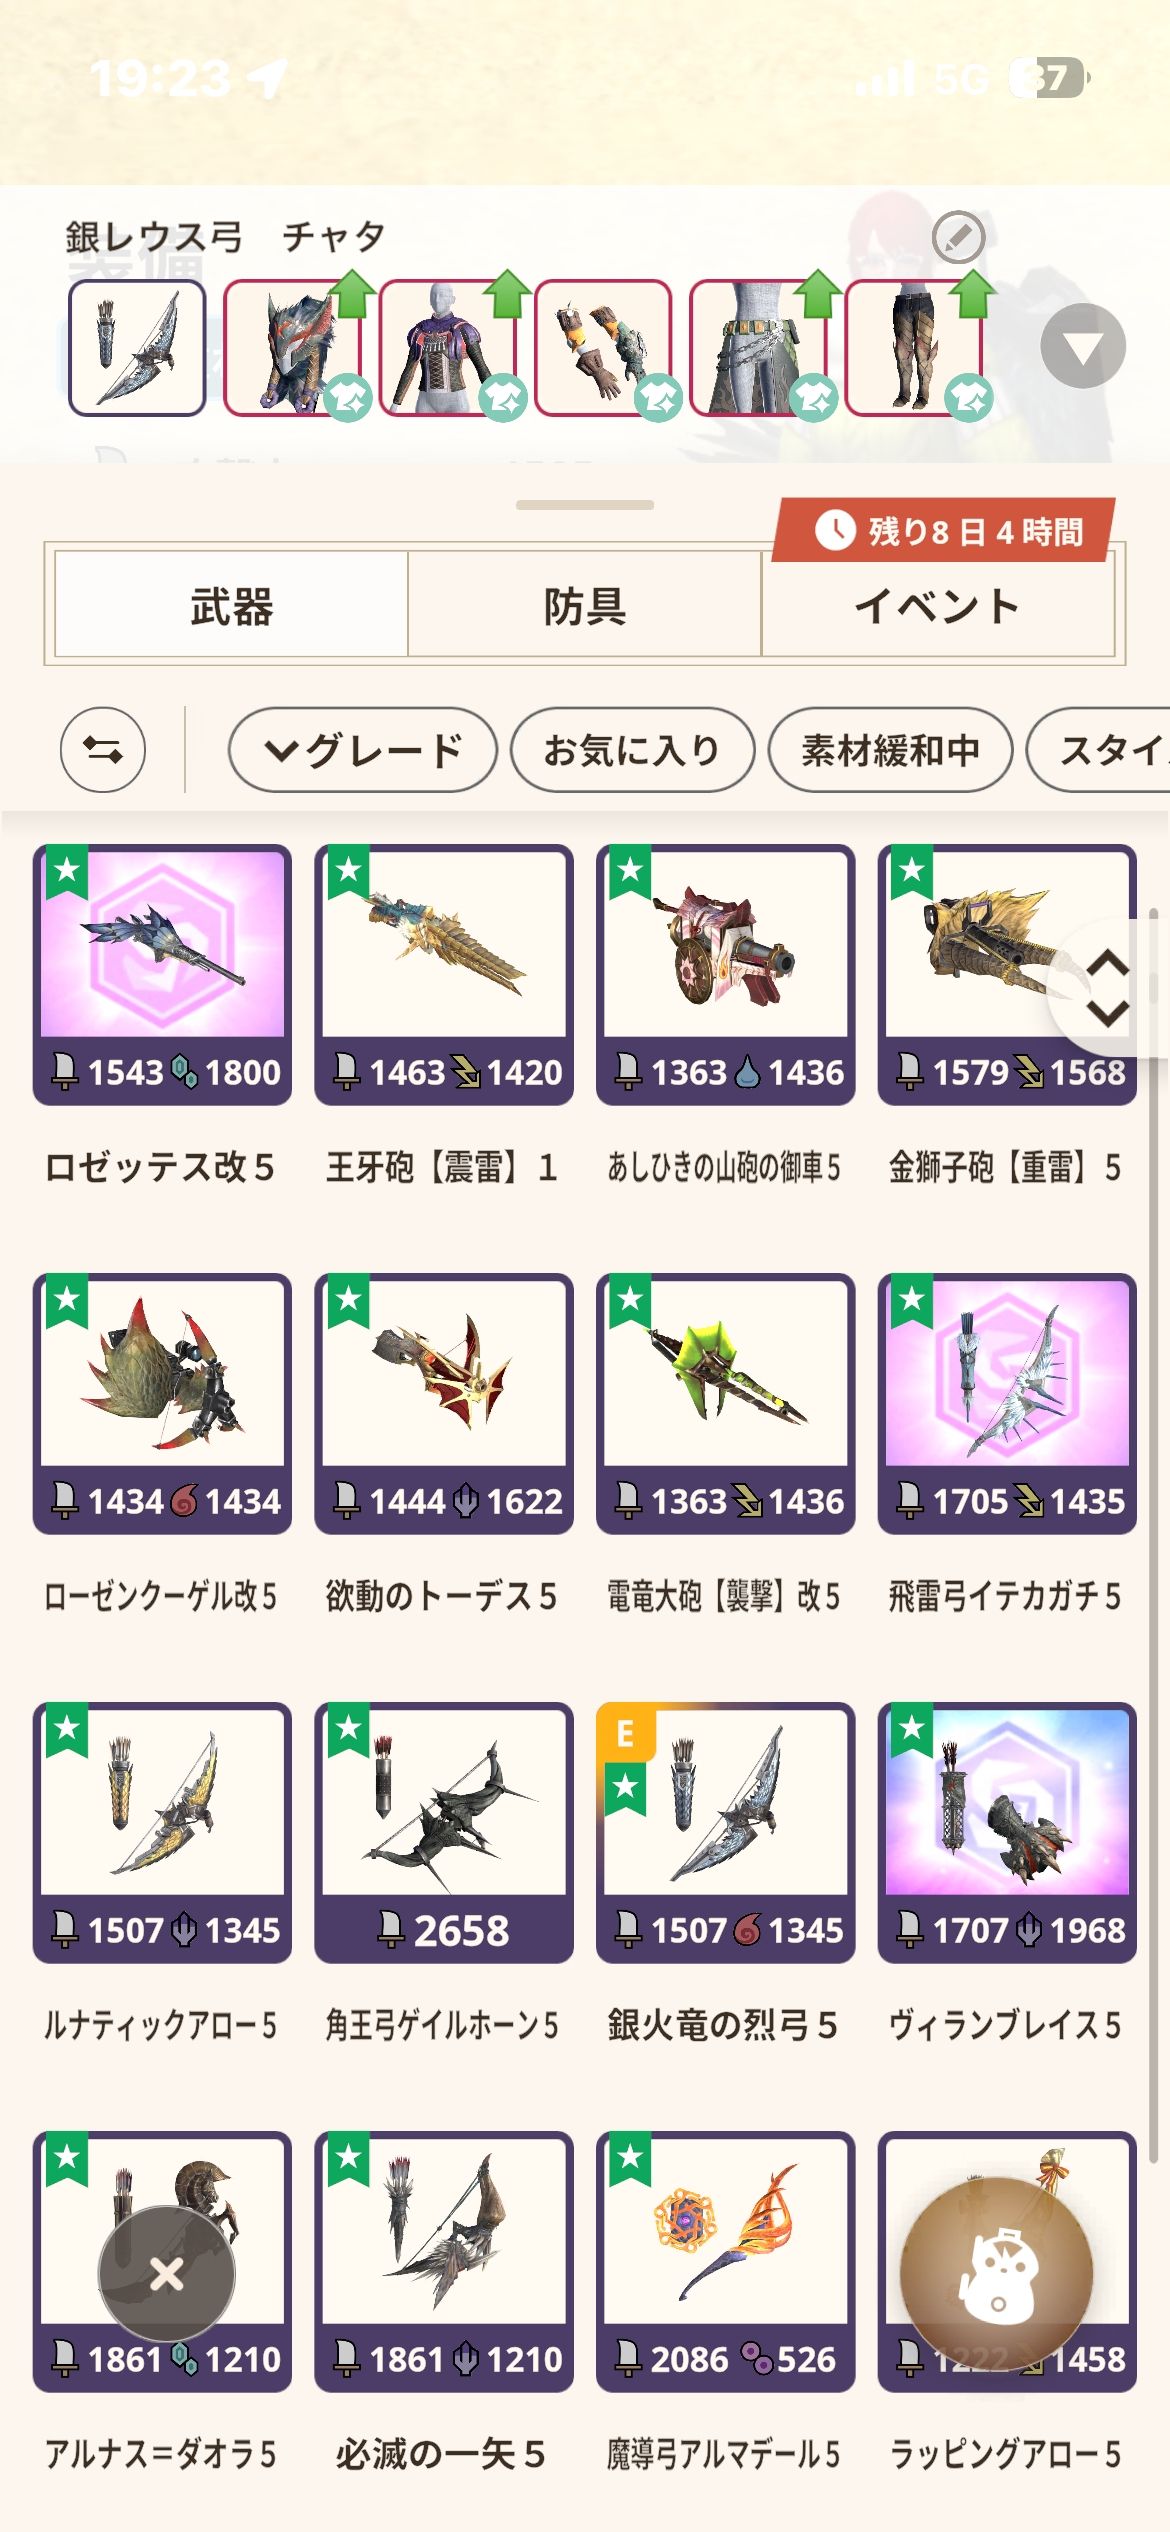
Task: Toggle the スタイル filter chip
Action: coord(1098,750)
